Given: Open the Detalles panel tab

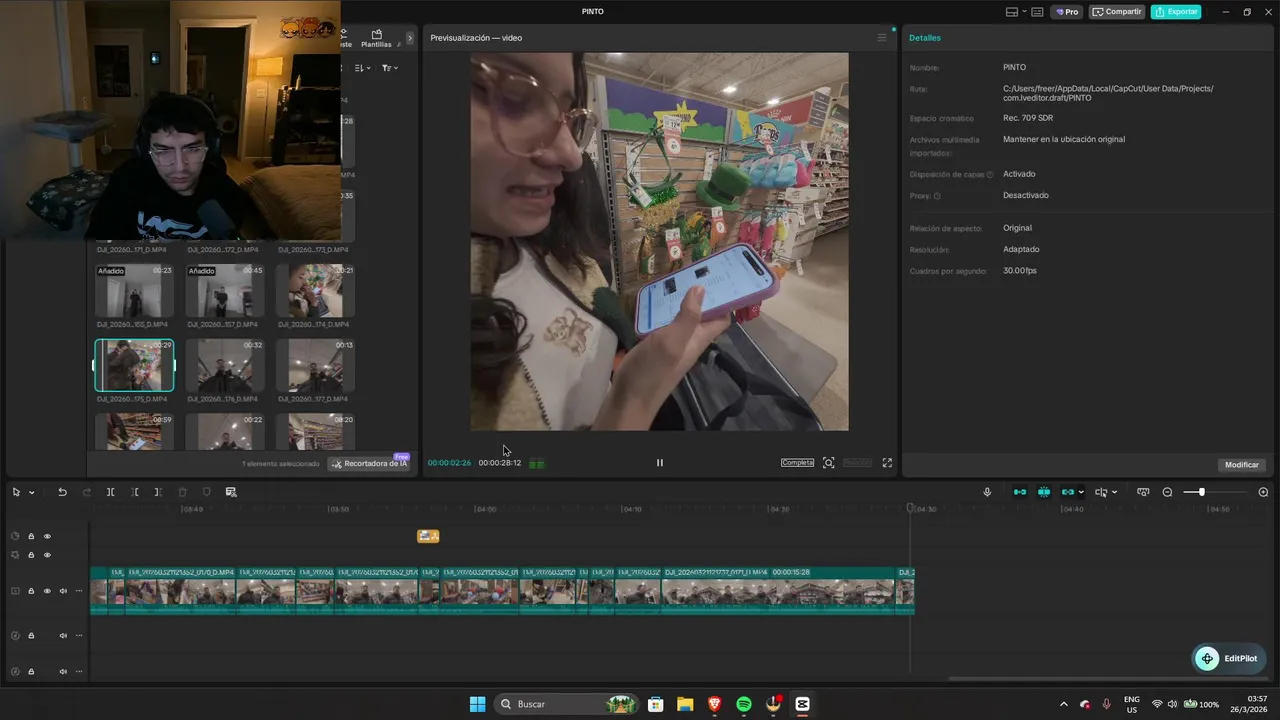Looking at the screenshot, I should pyautogui.click(x=925, y=38).
